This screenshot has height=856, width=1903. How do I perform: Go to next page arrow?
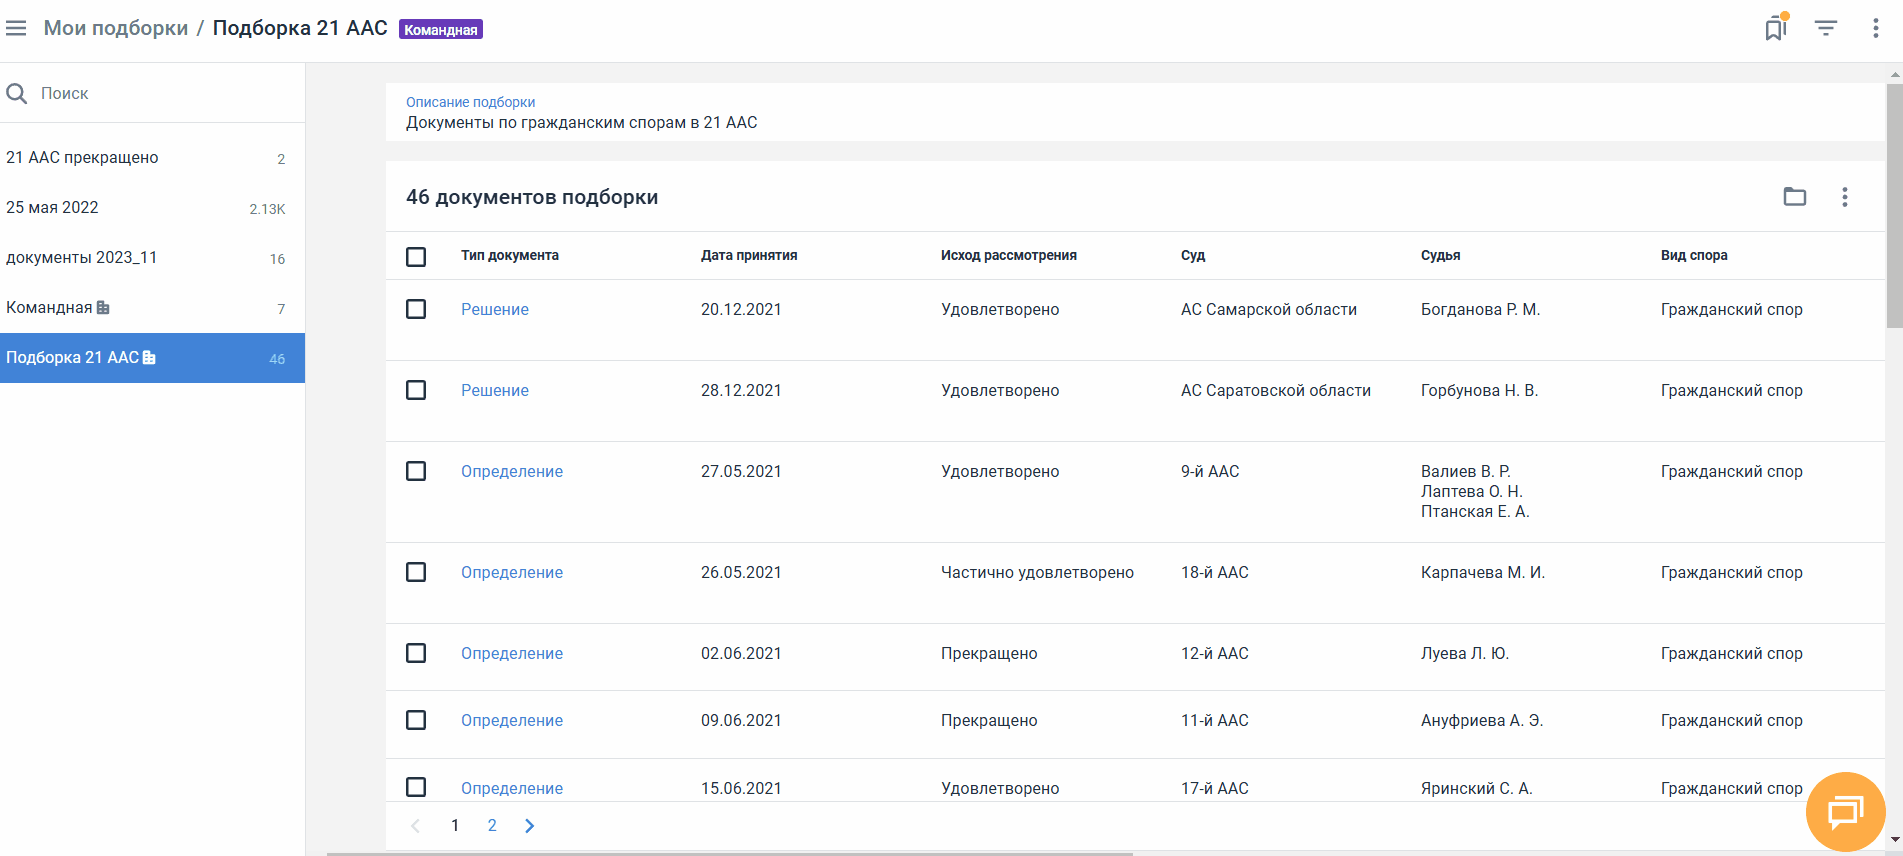click(x=530, y=826)
